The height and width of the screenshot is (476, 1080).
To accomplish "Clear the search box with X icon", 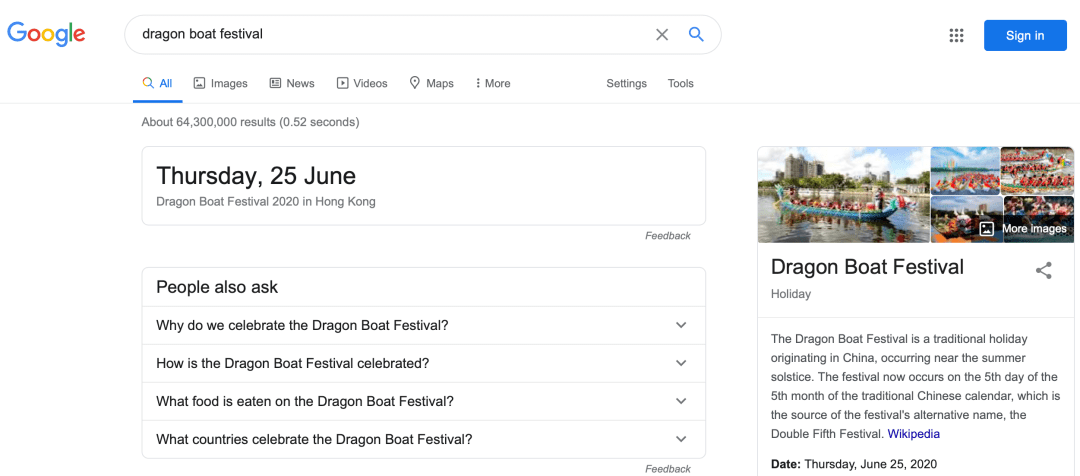I will point(662,35).
